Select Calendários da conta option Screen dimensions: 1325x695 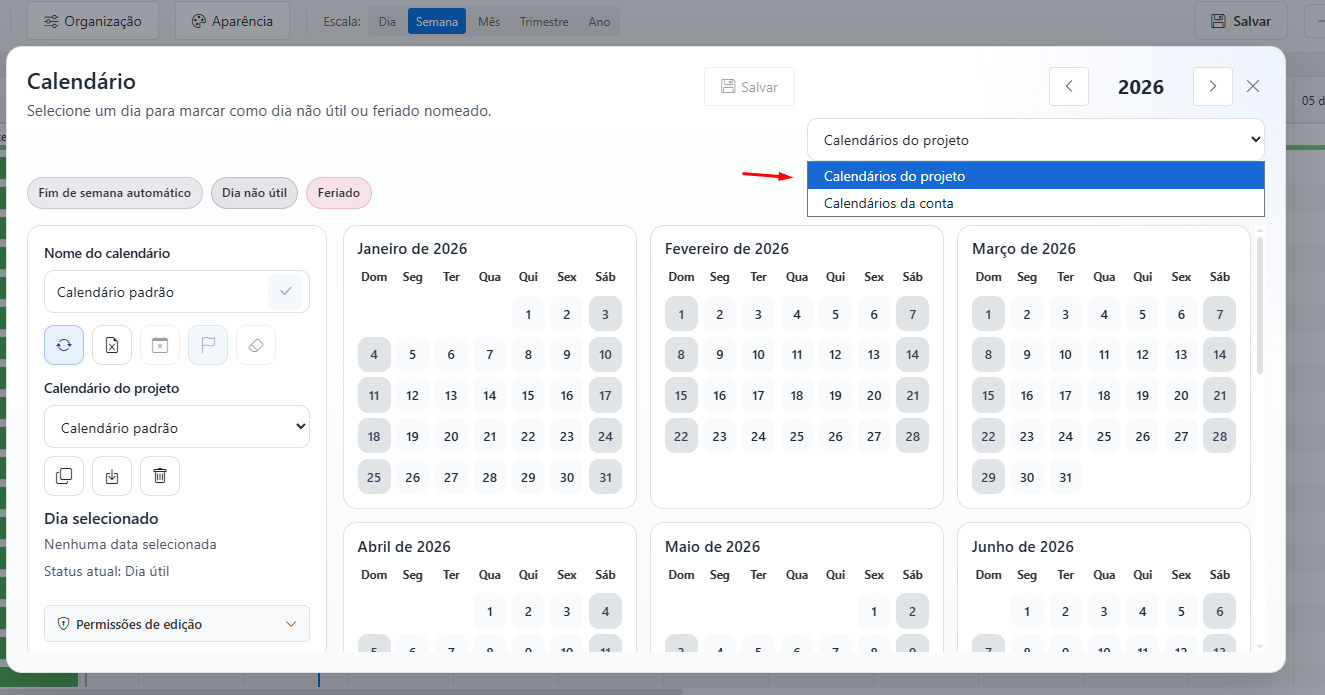[888, 203]
